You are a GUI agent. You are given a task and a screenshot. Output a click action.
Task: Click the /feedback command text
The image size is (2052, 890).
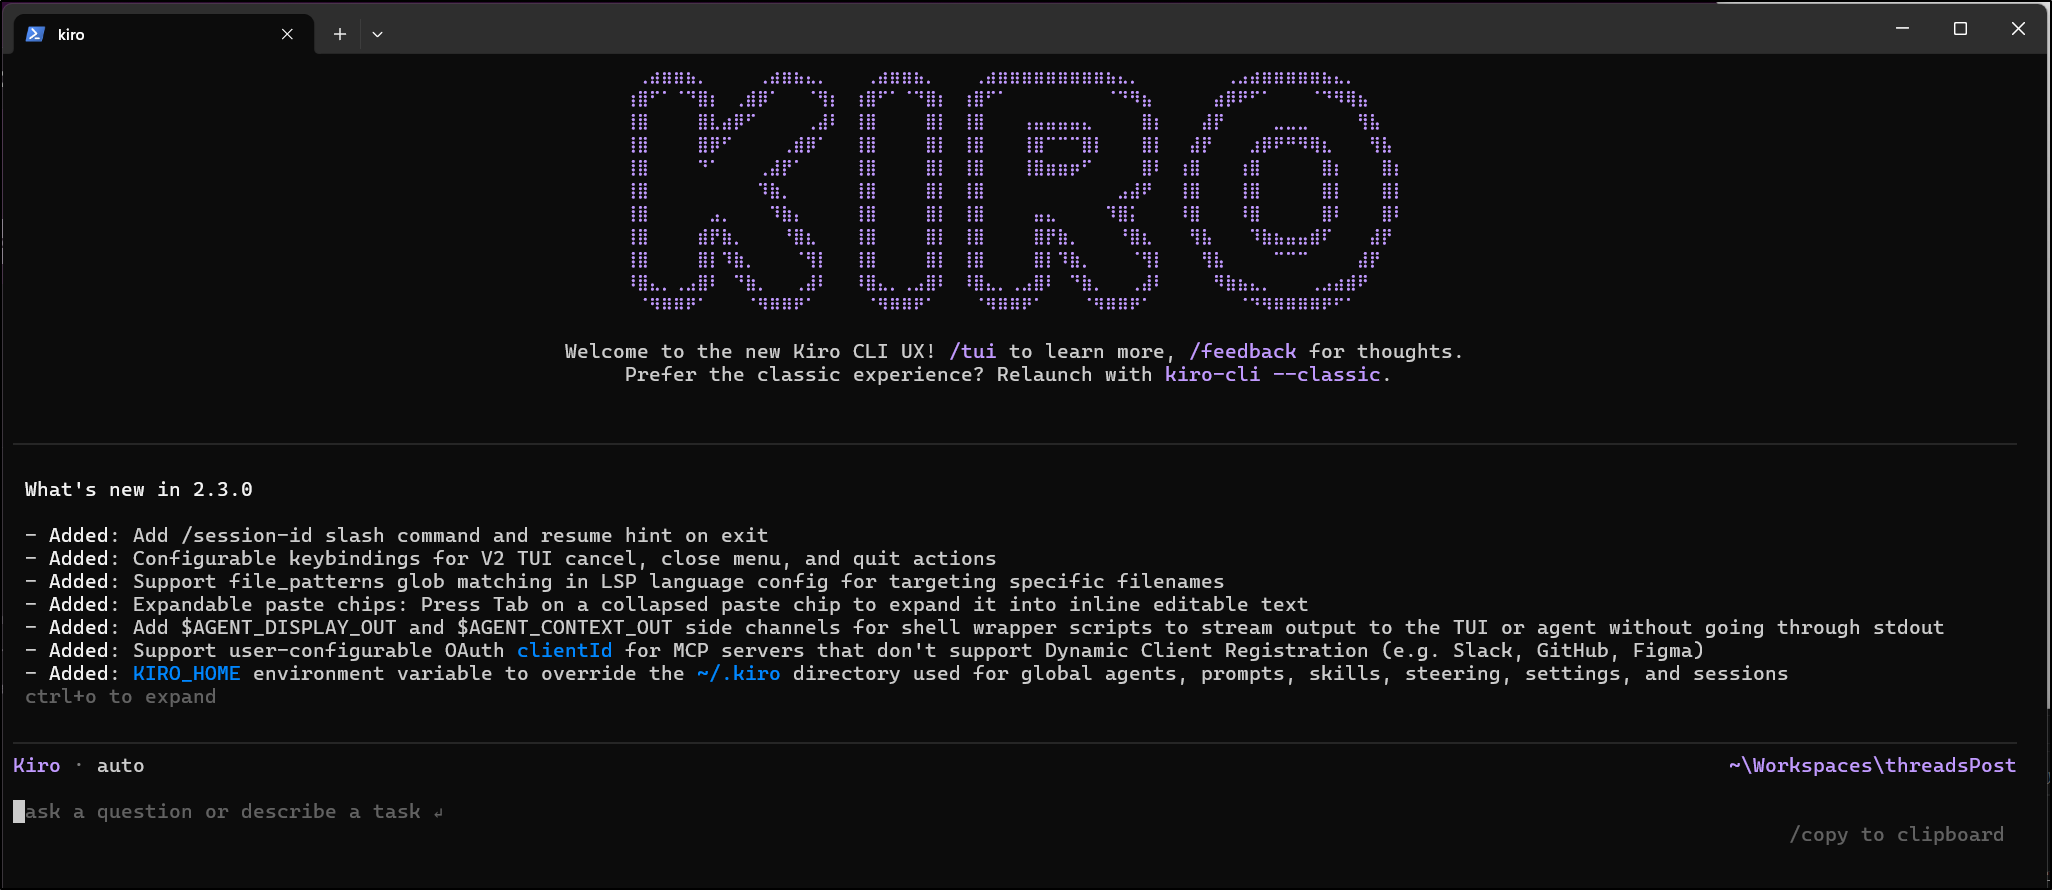1243,351
